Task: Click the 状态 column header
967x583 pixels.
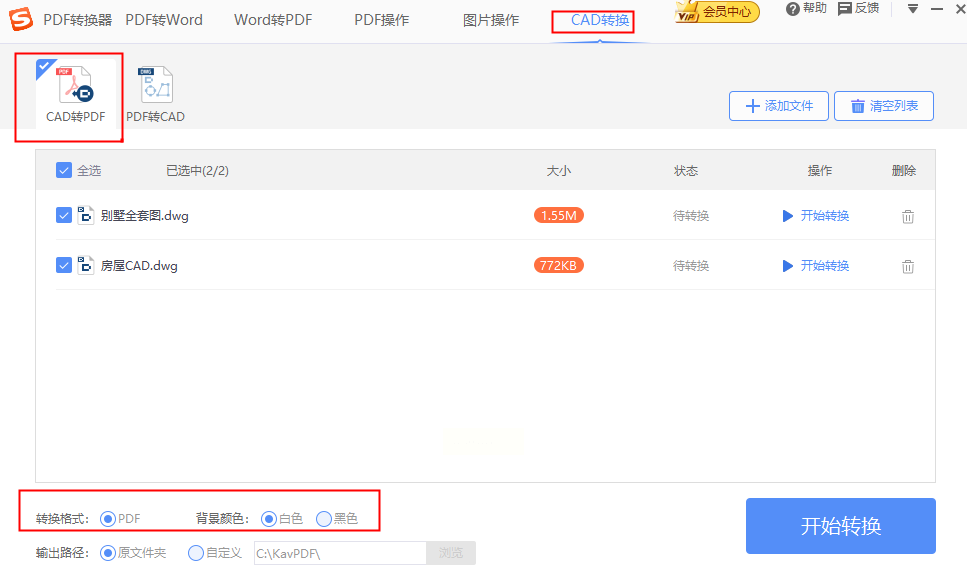Action: [x=686, y=170]
